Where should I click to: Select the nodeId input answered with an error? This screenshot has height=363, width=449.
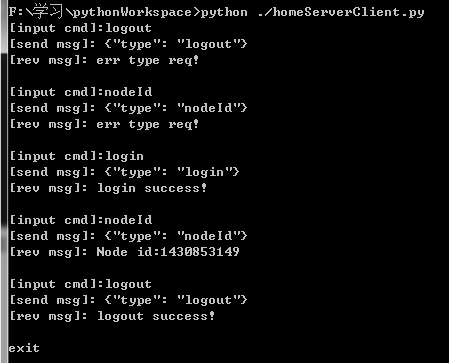pyautogui.click(x=81, y=92)
